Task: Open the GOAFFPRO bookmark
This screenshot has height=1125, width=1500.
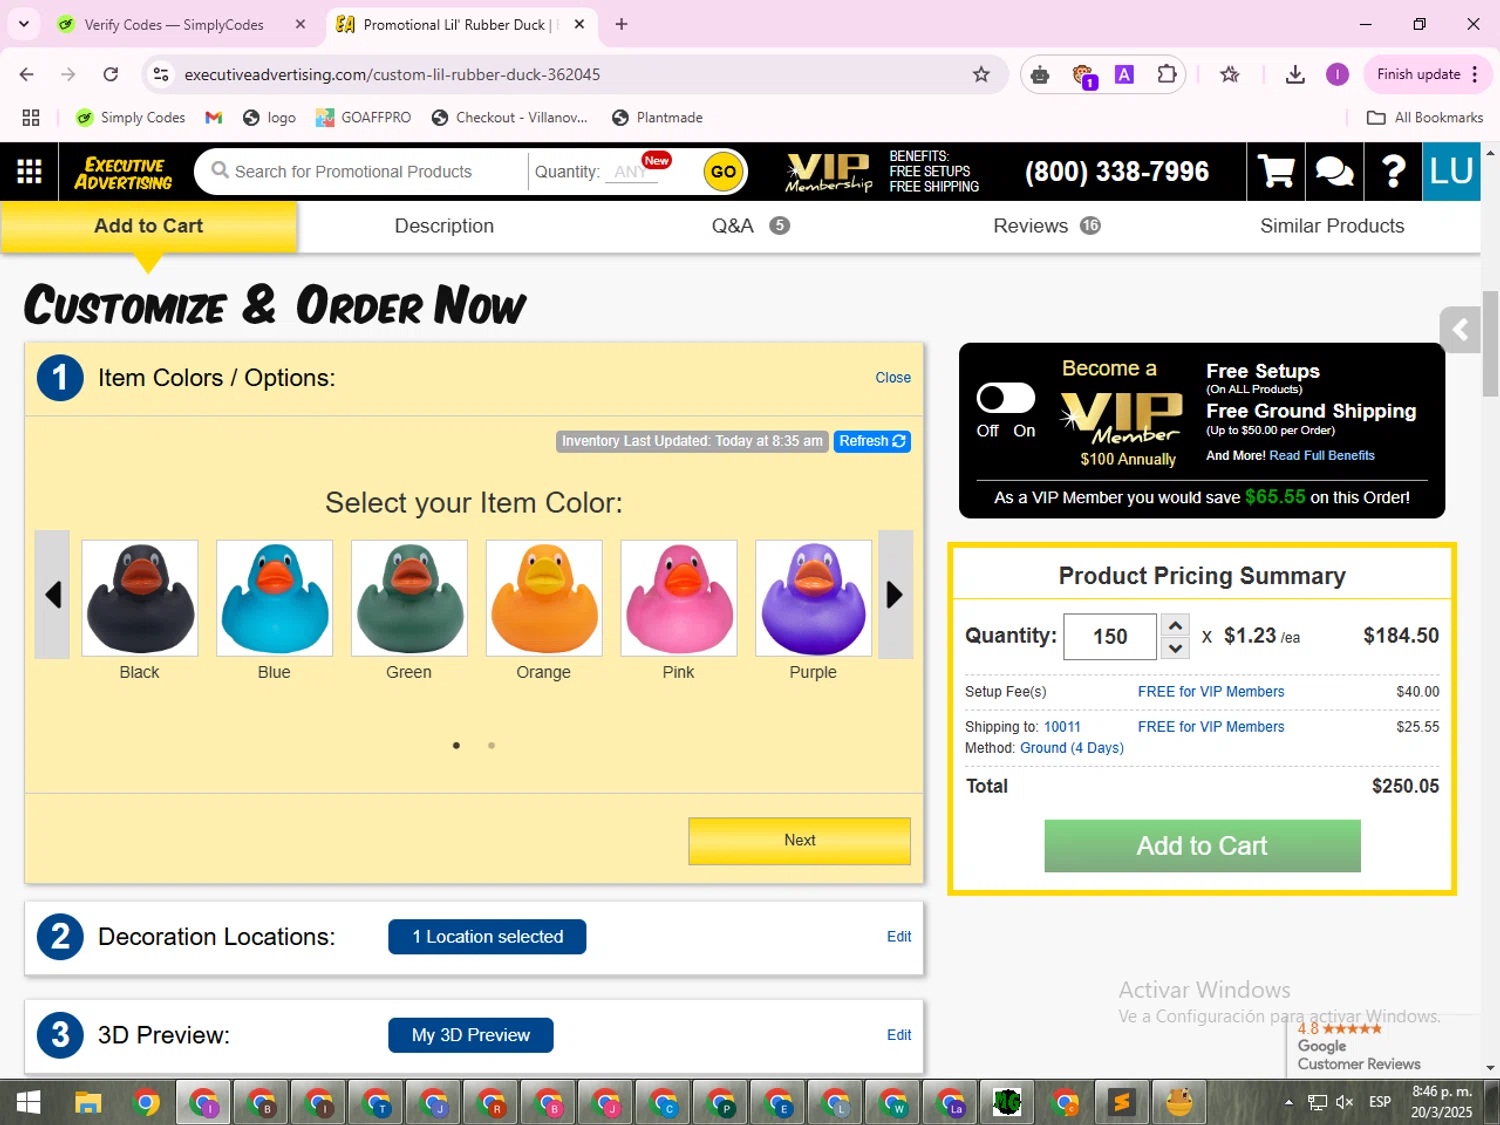Action: [x=363, y=118]
